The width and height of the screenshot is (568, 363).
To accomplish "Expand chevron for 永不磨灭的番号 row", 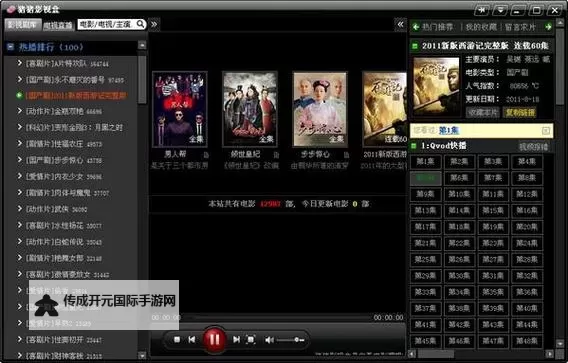I will pyautogui.click(x=20, y=79).
